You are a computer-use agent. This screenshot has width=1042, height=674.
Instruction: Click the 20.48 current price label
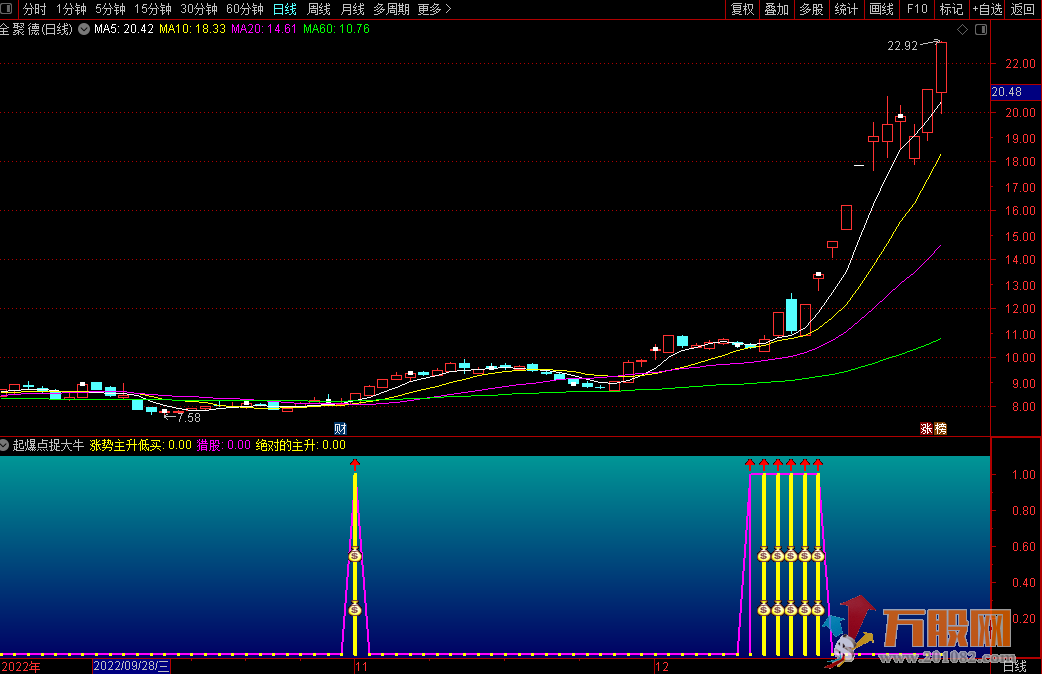[1005, 92]
